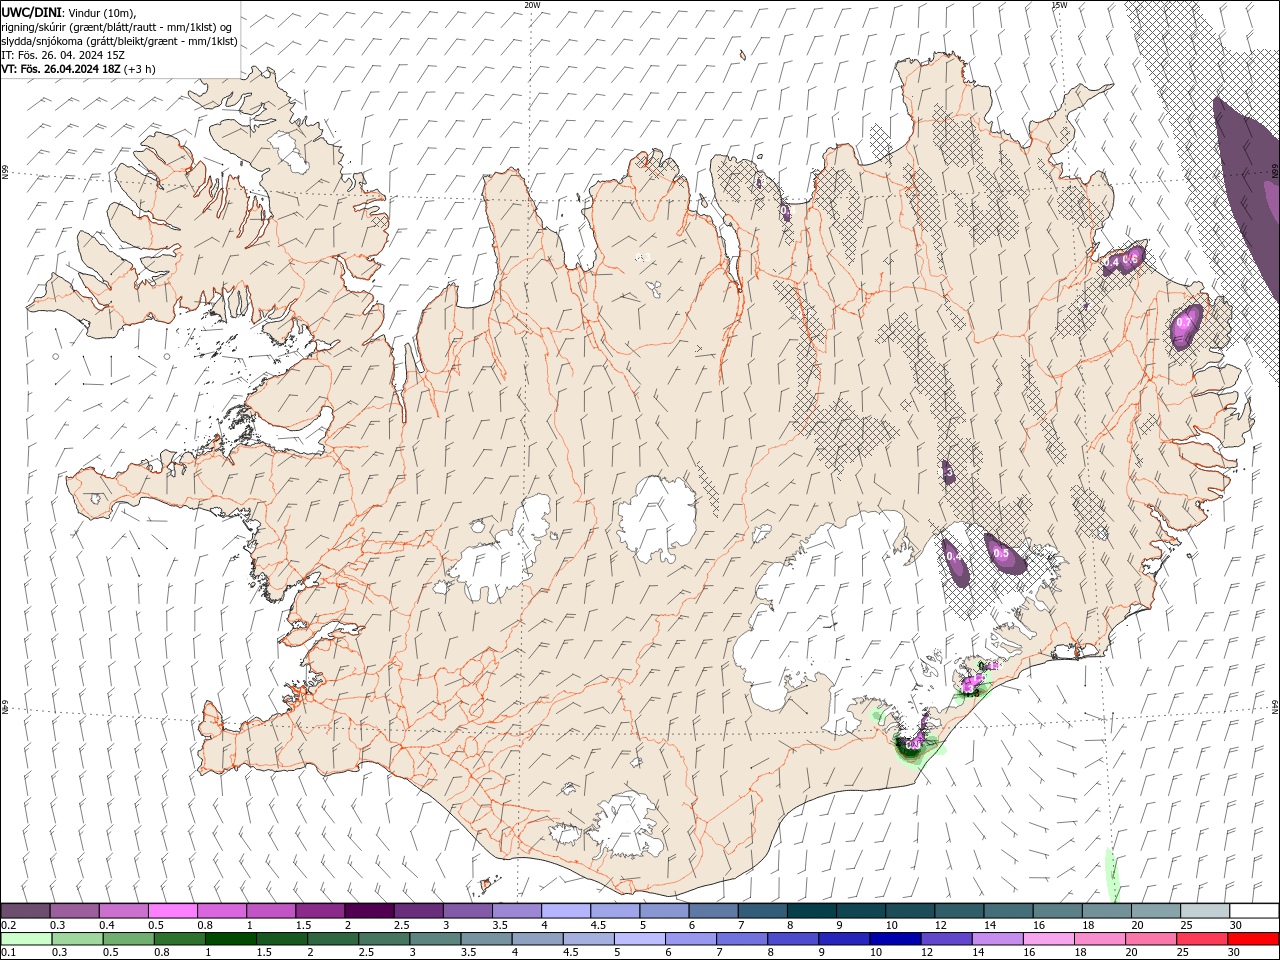This screenshot has width=1280, height=960.
Task: Pick lower legend's grey-green 2.5 swatch
Action: tap(383, 939)
